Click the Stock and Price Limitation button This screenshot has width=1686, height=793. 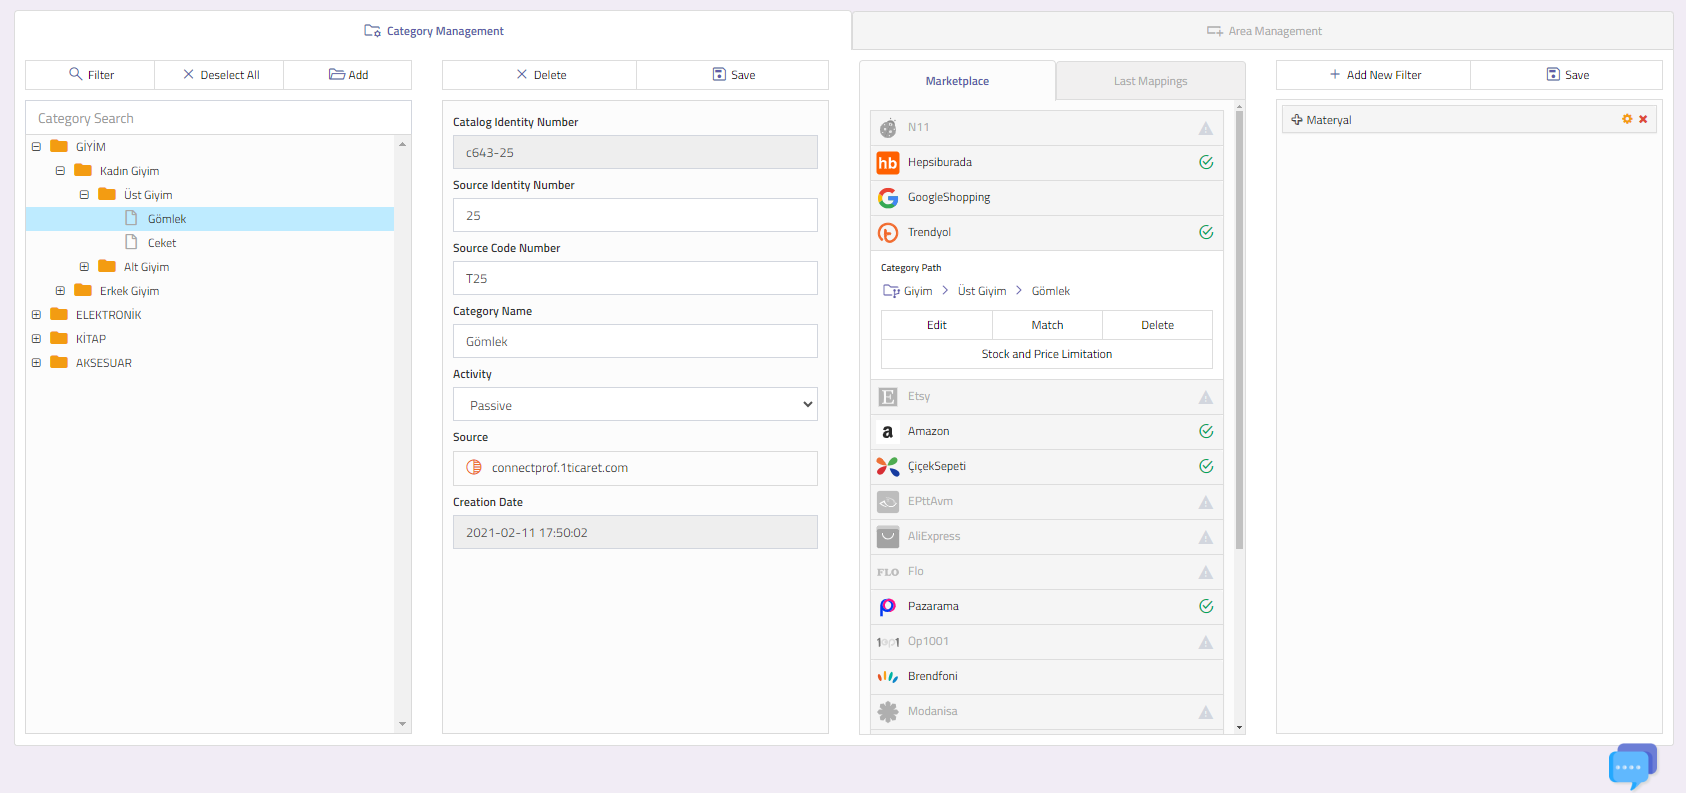pos(1046,354)
